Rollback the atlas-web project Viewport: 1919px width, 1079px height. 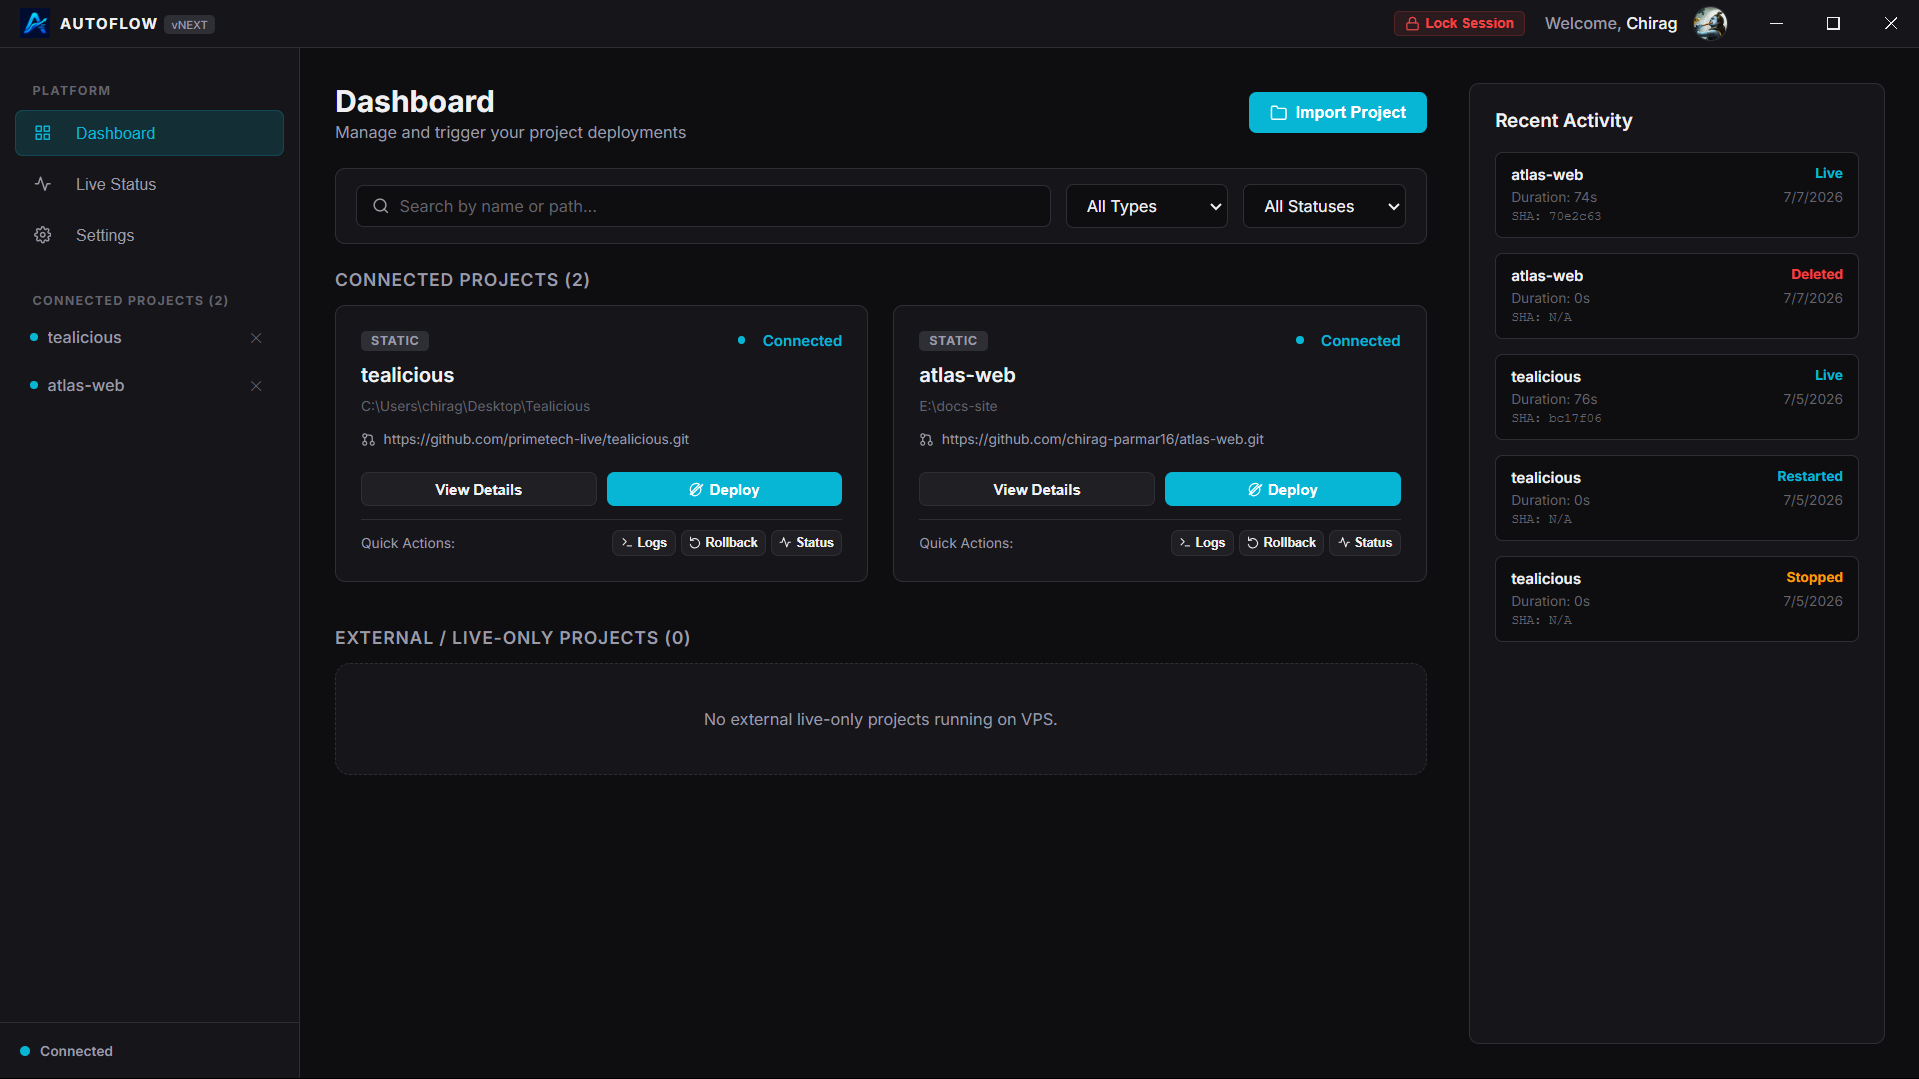pyautogui.click(x=1281, y=543)
